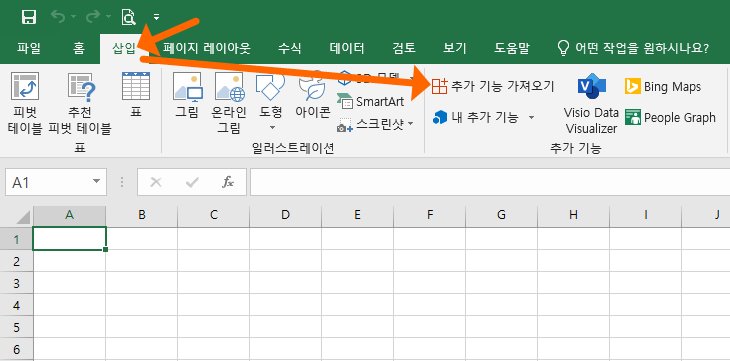The height and width of the screenshot is (361, 730).
Task: Open 내 추가 기능
Action: click(476, 117)
